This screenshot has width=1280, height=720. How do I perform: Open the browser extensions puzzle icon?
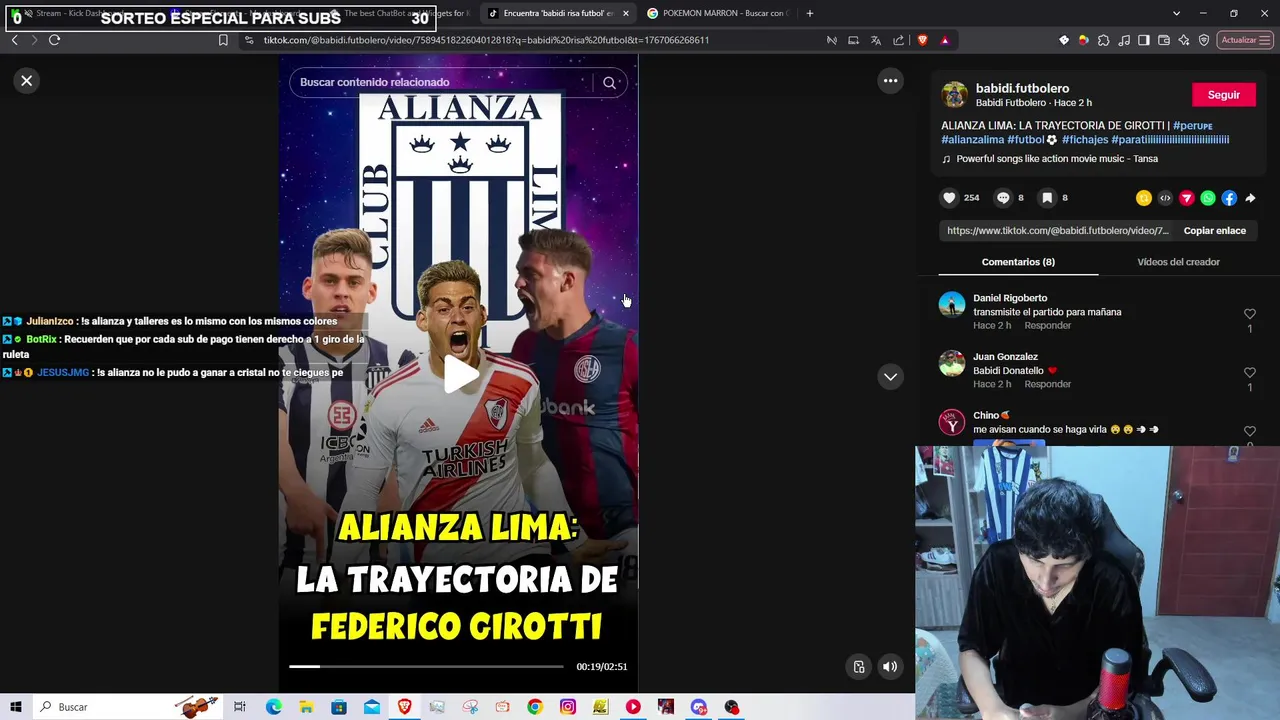coord(1103,40)
